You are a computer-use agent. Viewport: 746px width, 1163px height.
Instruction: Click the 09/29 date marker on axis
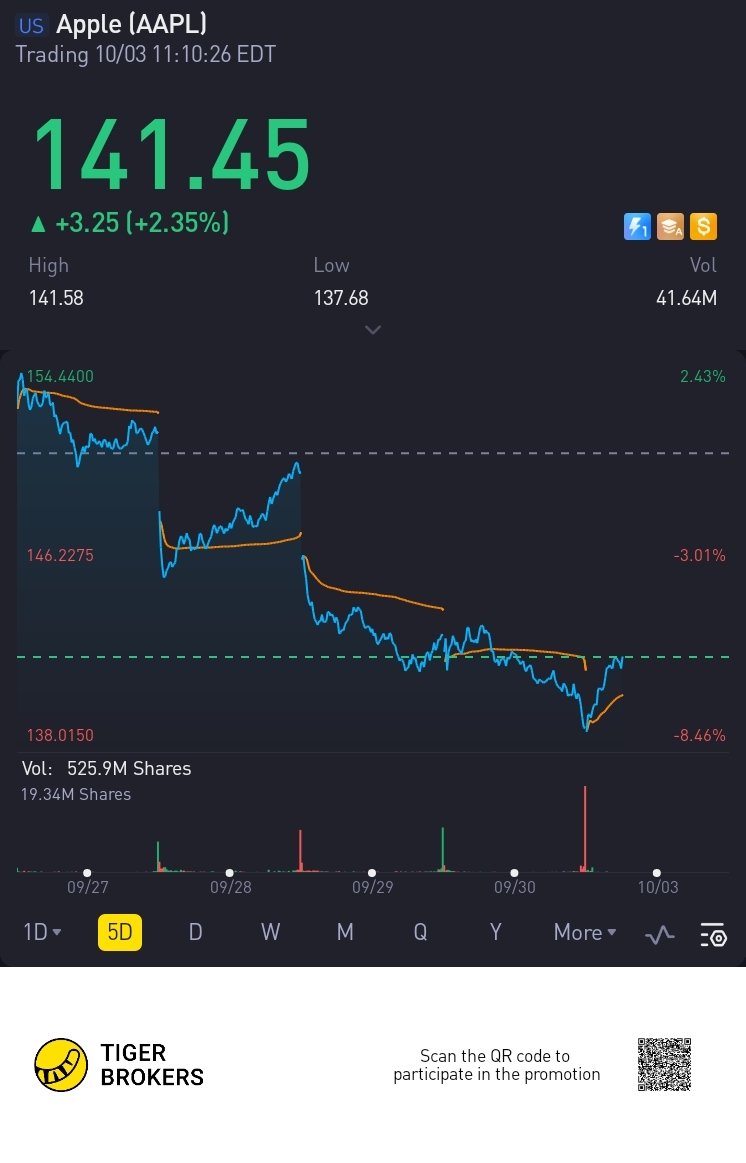(x=372, y=886)
